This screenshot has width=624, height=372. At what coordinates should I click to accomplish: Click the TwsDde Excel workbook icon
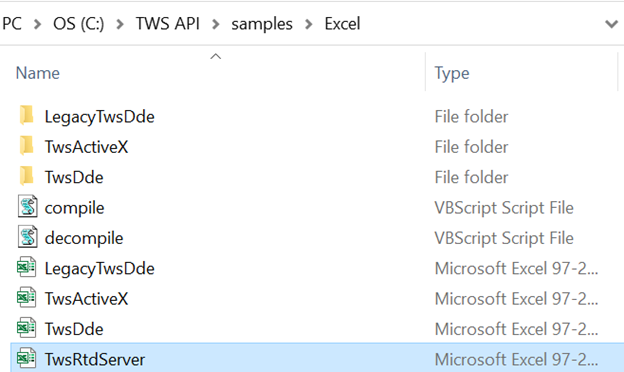[27, 328]
